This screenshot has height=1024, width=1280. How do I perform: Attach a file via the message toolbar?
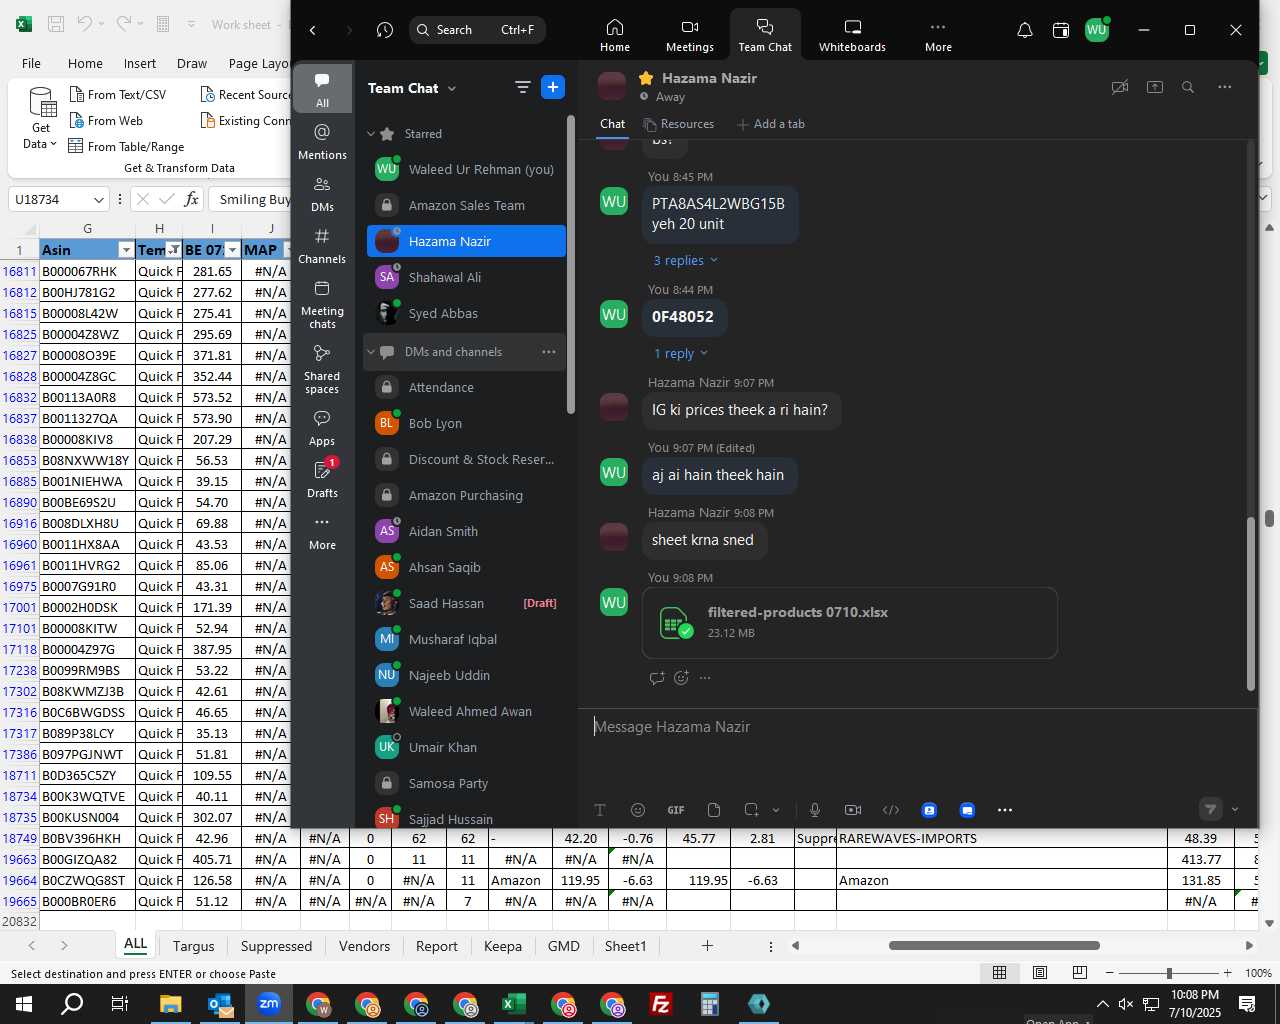tap(714, 810)
